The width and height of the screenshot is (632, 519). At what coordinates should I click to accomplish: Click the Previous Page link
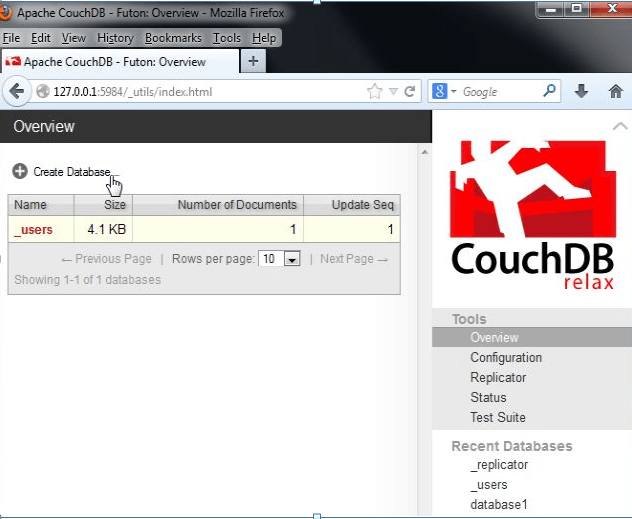[x=106, y=259]
